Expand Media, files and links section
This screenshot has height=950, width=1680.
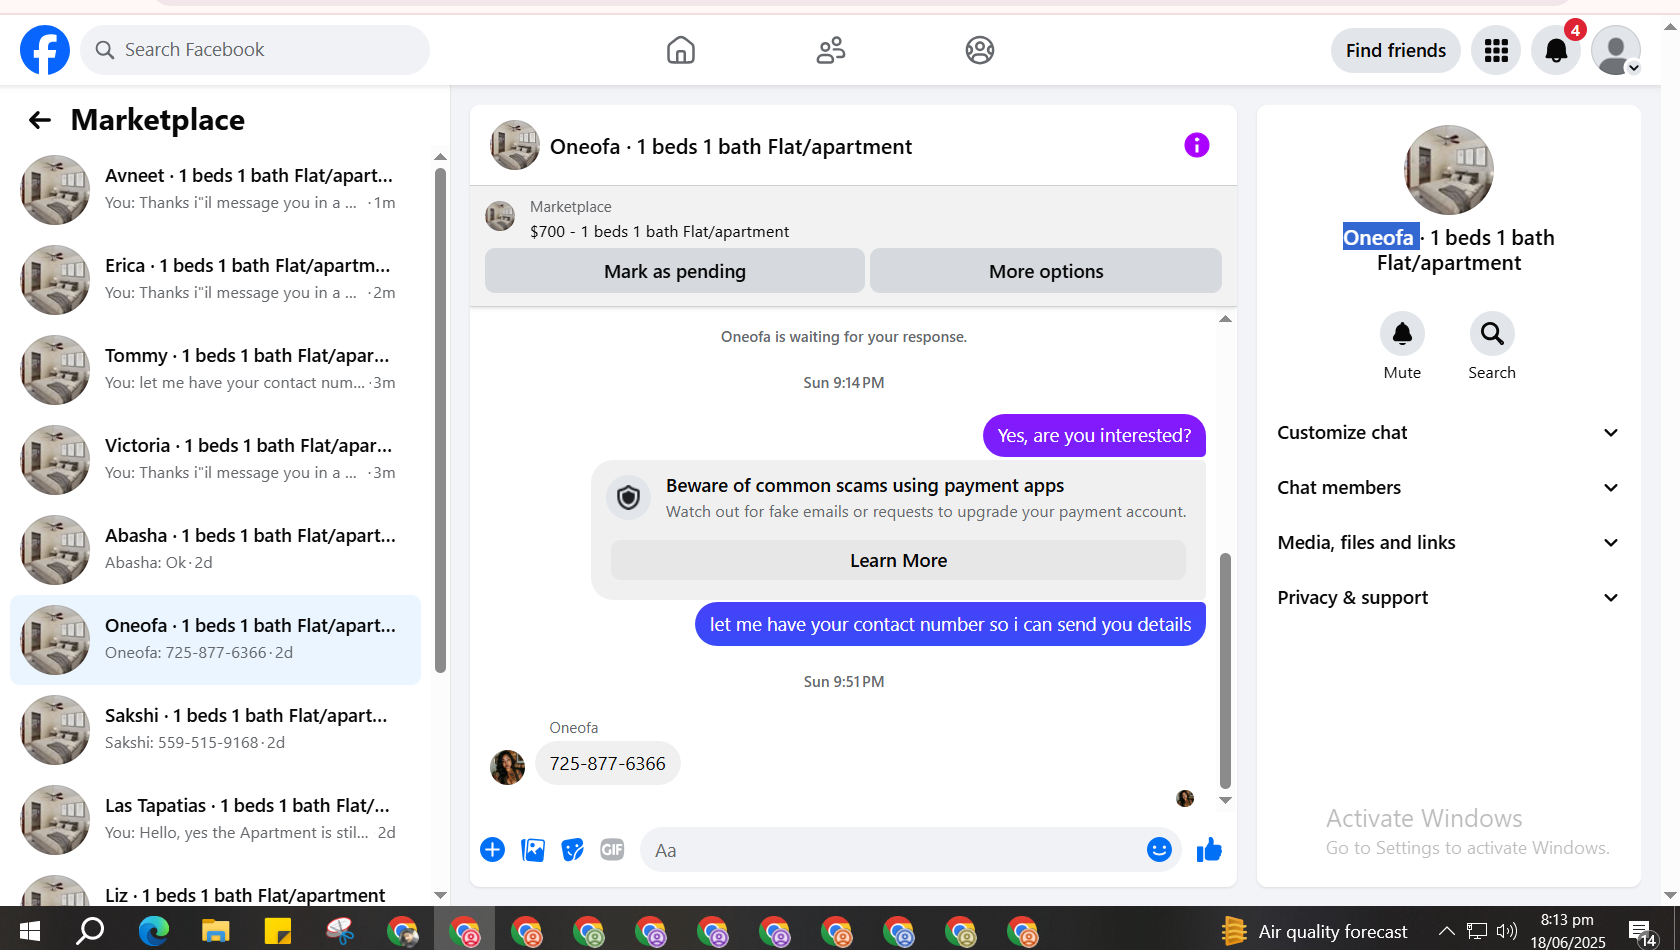click(x=1448, y=543)
